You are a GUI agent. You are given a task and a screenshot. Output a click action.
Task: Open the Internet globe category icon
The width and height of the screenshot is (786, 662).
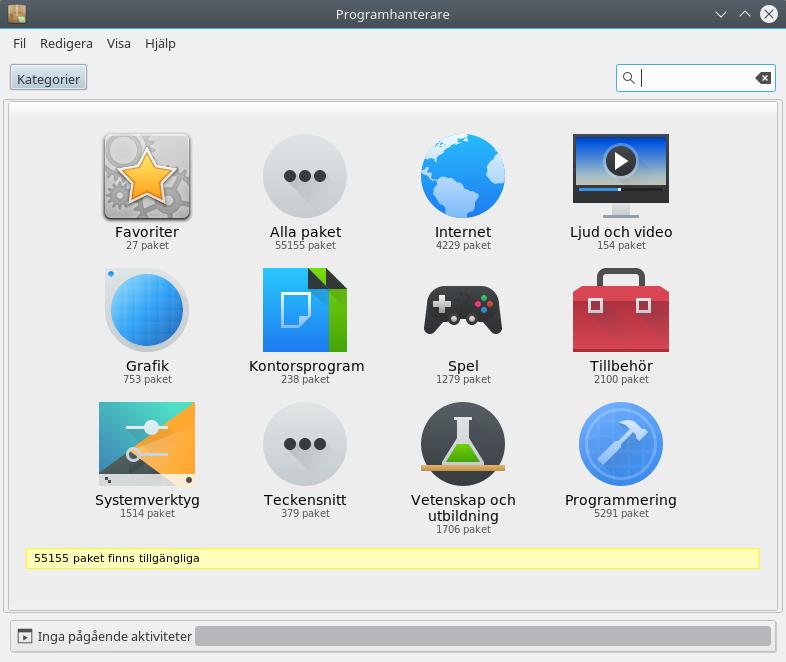tap(463, 176)
